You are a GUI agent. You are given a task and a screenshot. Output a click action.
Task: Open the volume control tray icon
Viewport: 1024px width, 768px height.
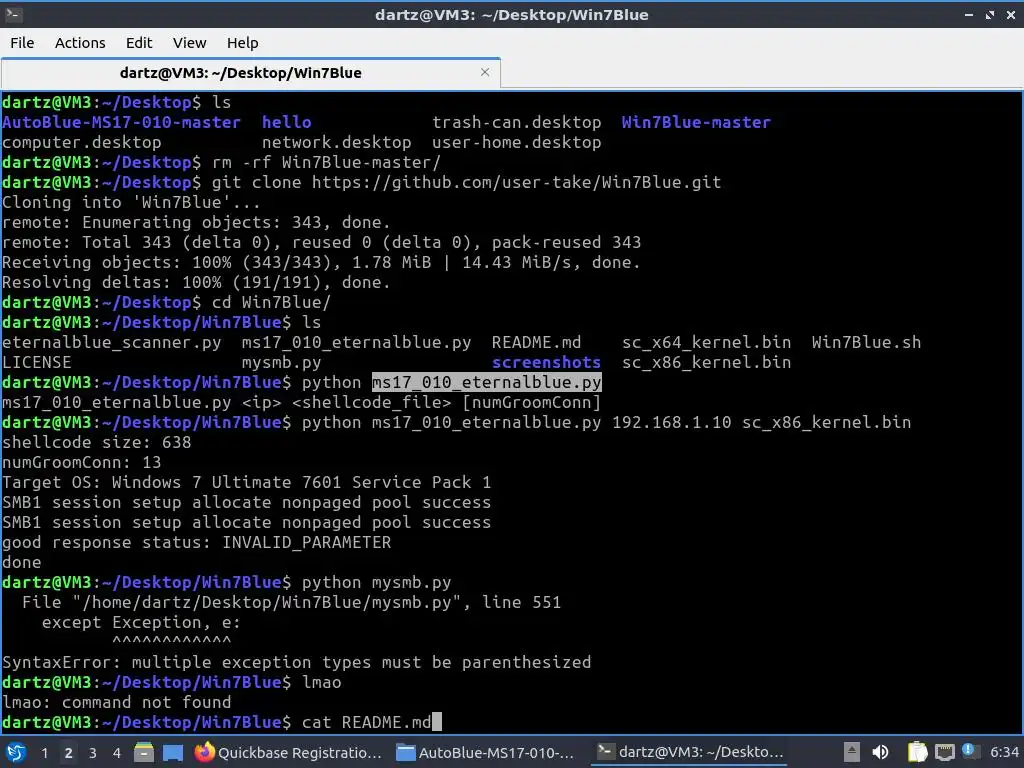(x=880, y=752)
